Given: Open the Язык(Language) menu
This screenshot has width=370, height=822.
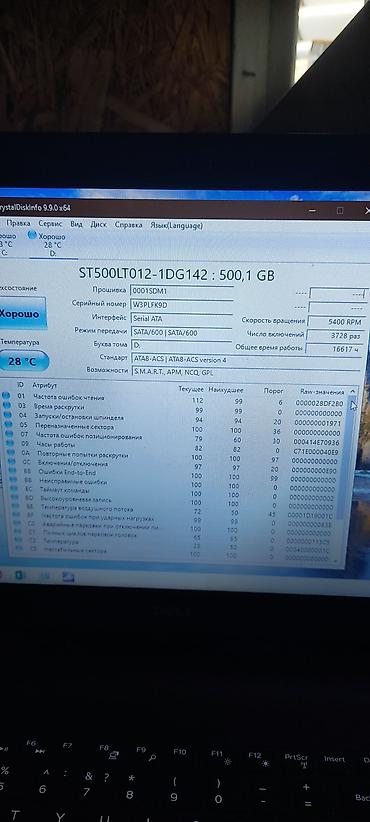Looking at the screenshot, I should (176, 225).
